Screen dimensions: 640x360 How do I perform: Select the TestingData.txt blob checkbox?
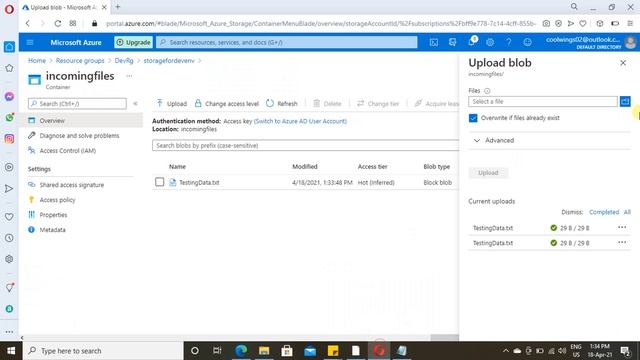(x=160, y=182)
